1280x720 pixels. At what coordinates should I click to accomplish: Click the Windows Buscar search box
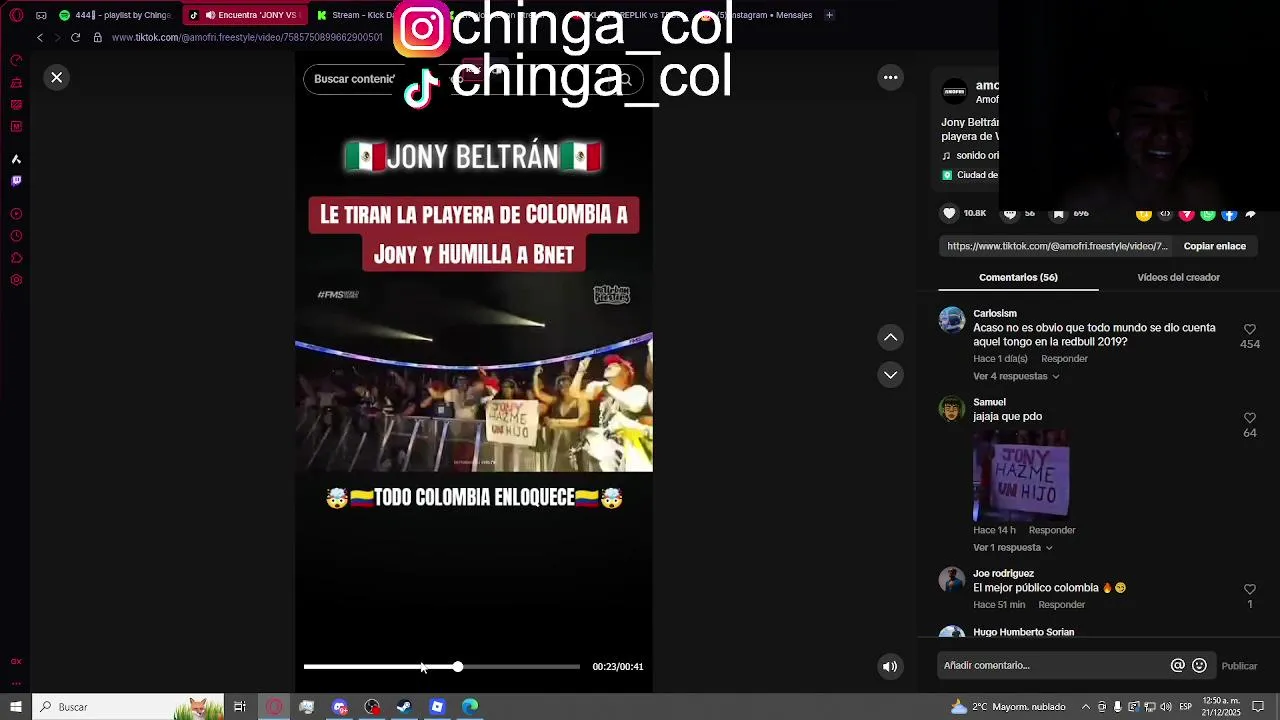(128, 707)
